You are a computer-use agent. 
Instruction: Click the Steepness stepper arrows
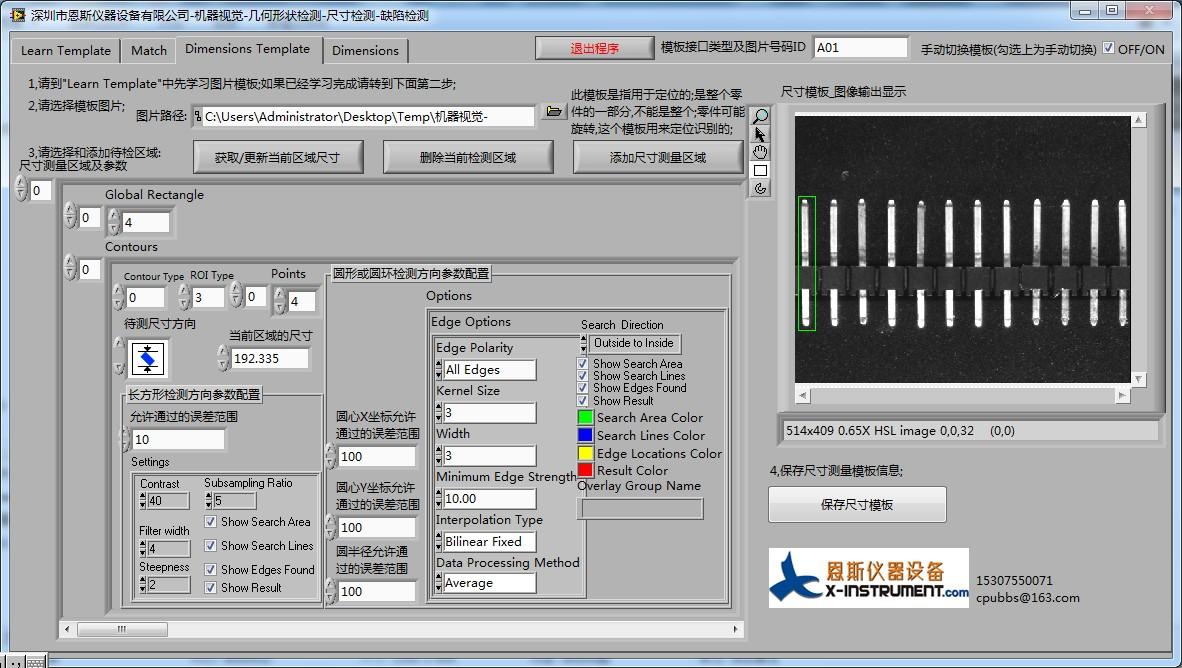point(143,585)
